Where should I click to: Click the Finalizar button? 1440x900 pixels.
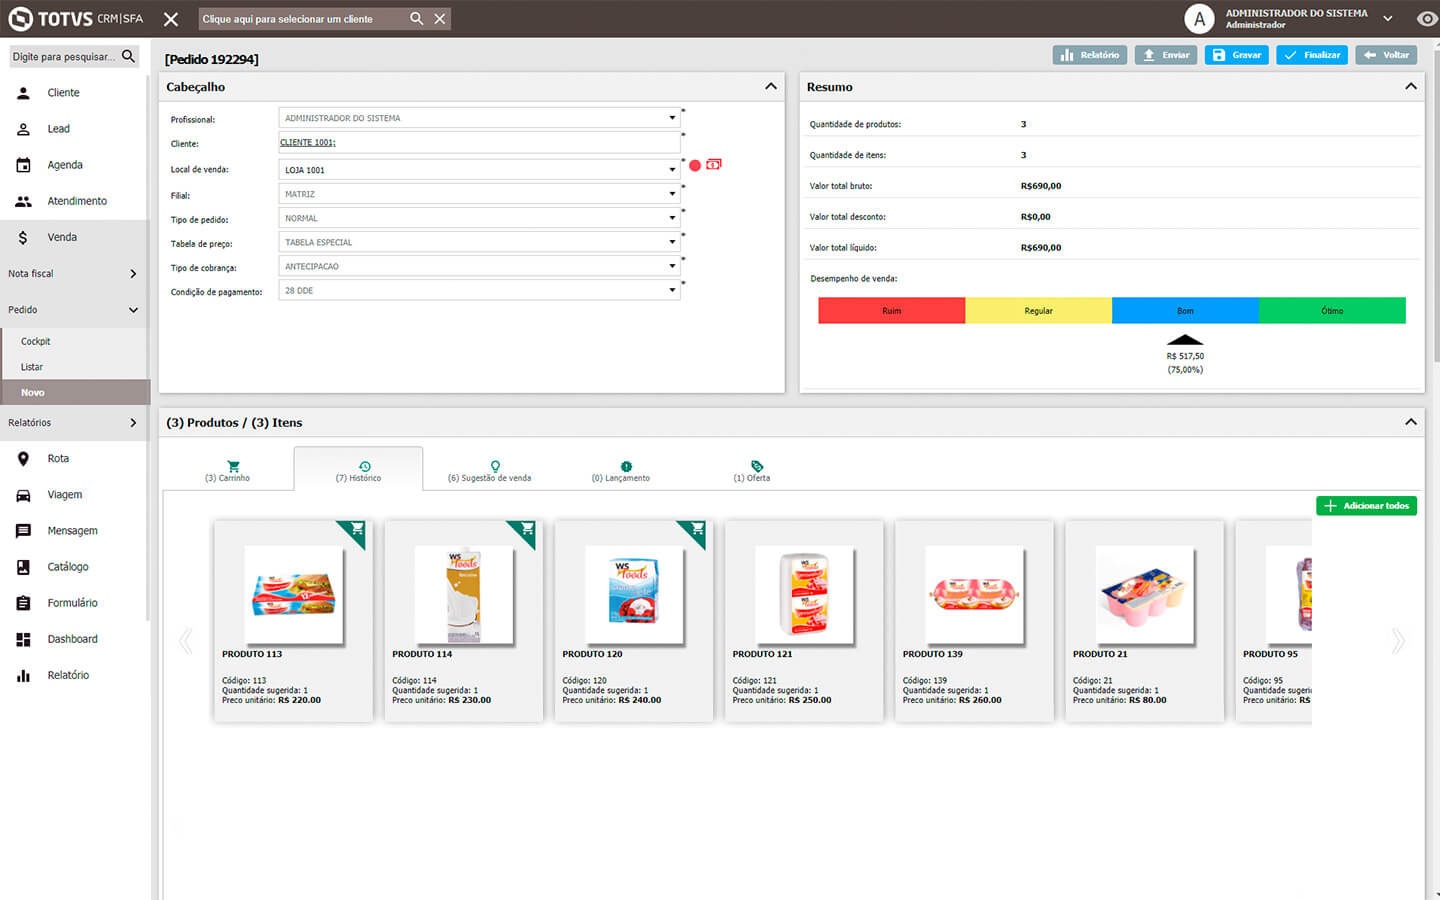coord(1312,55)
